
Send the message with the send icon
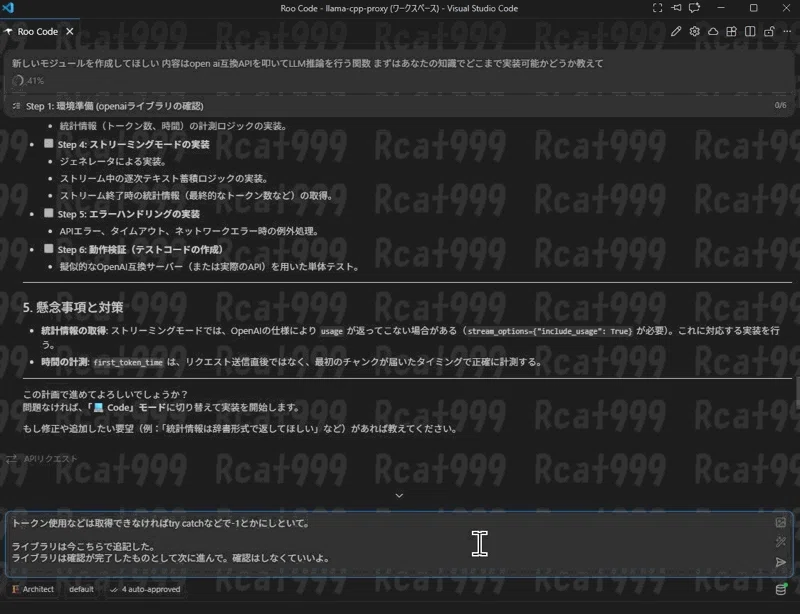click(x=781, y=562)
